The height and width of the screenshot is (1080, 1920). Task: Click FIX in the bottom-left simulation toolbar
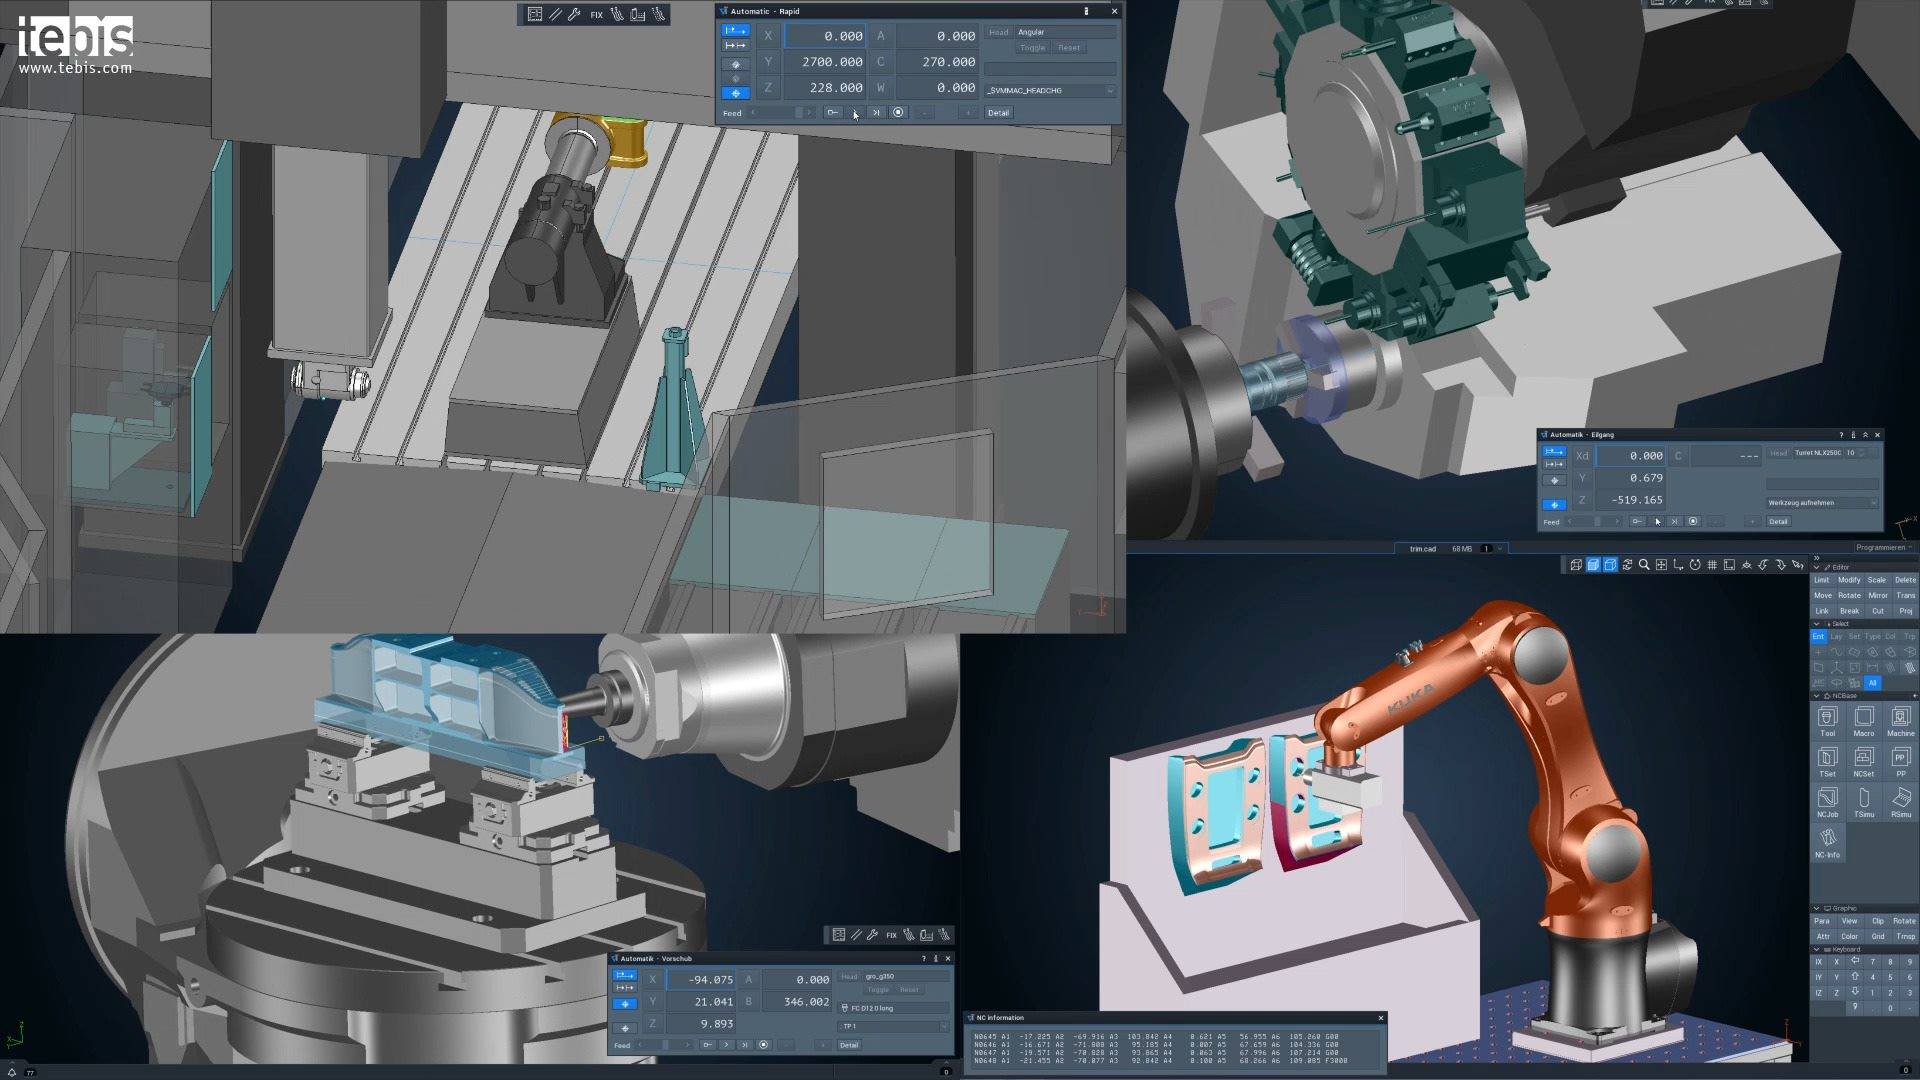click(891, 935)
